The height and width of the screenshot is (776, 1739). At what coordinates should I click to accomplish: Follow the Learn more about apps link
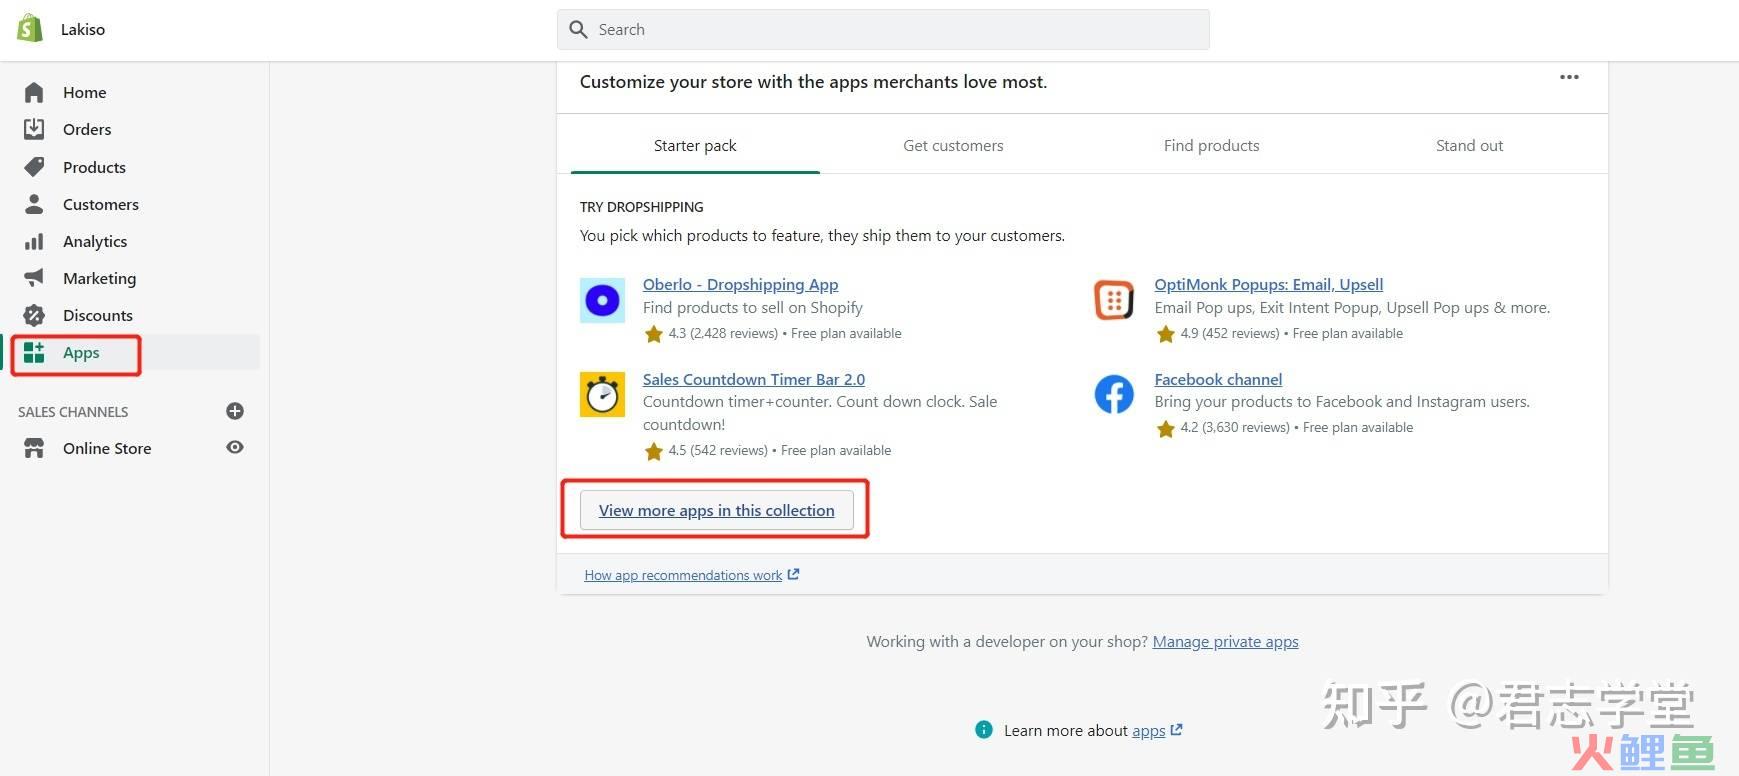tap(1156, 731)
